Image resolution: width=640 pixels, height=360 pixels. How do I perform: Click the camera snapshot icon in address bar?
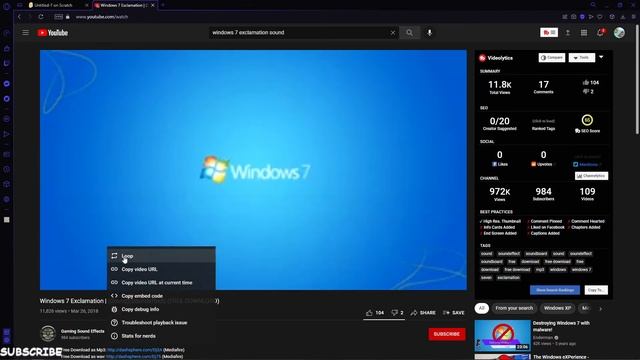573,17
